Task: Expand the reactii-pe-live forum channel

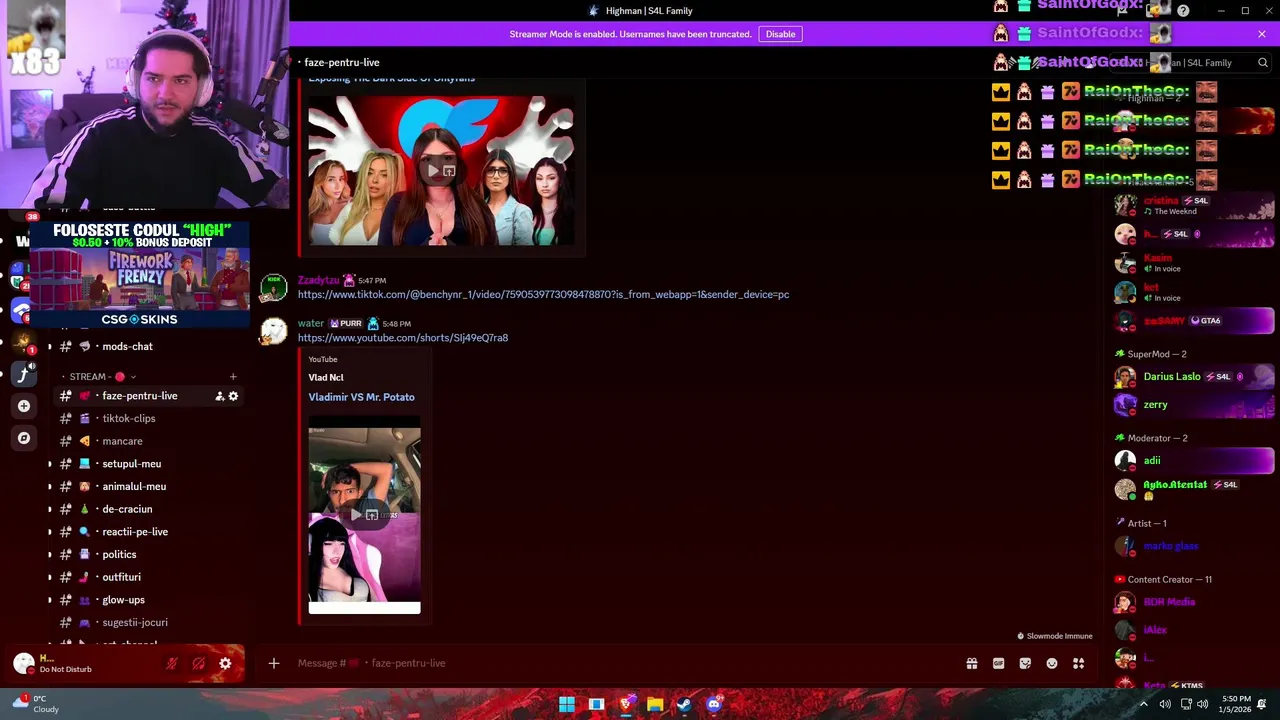Action: tap(50, 532)
